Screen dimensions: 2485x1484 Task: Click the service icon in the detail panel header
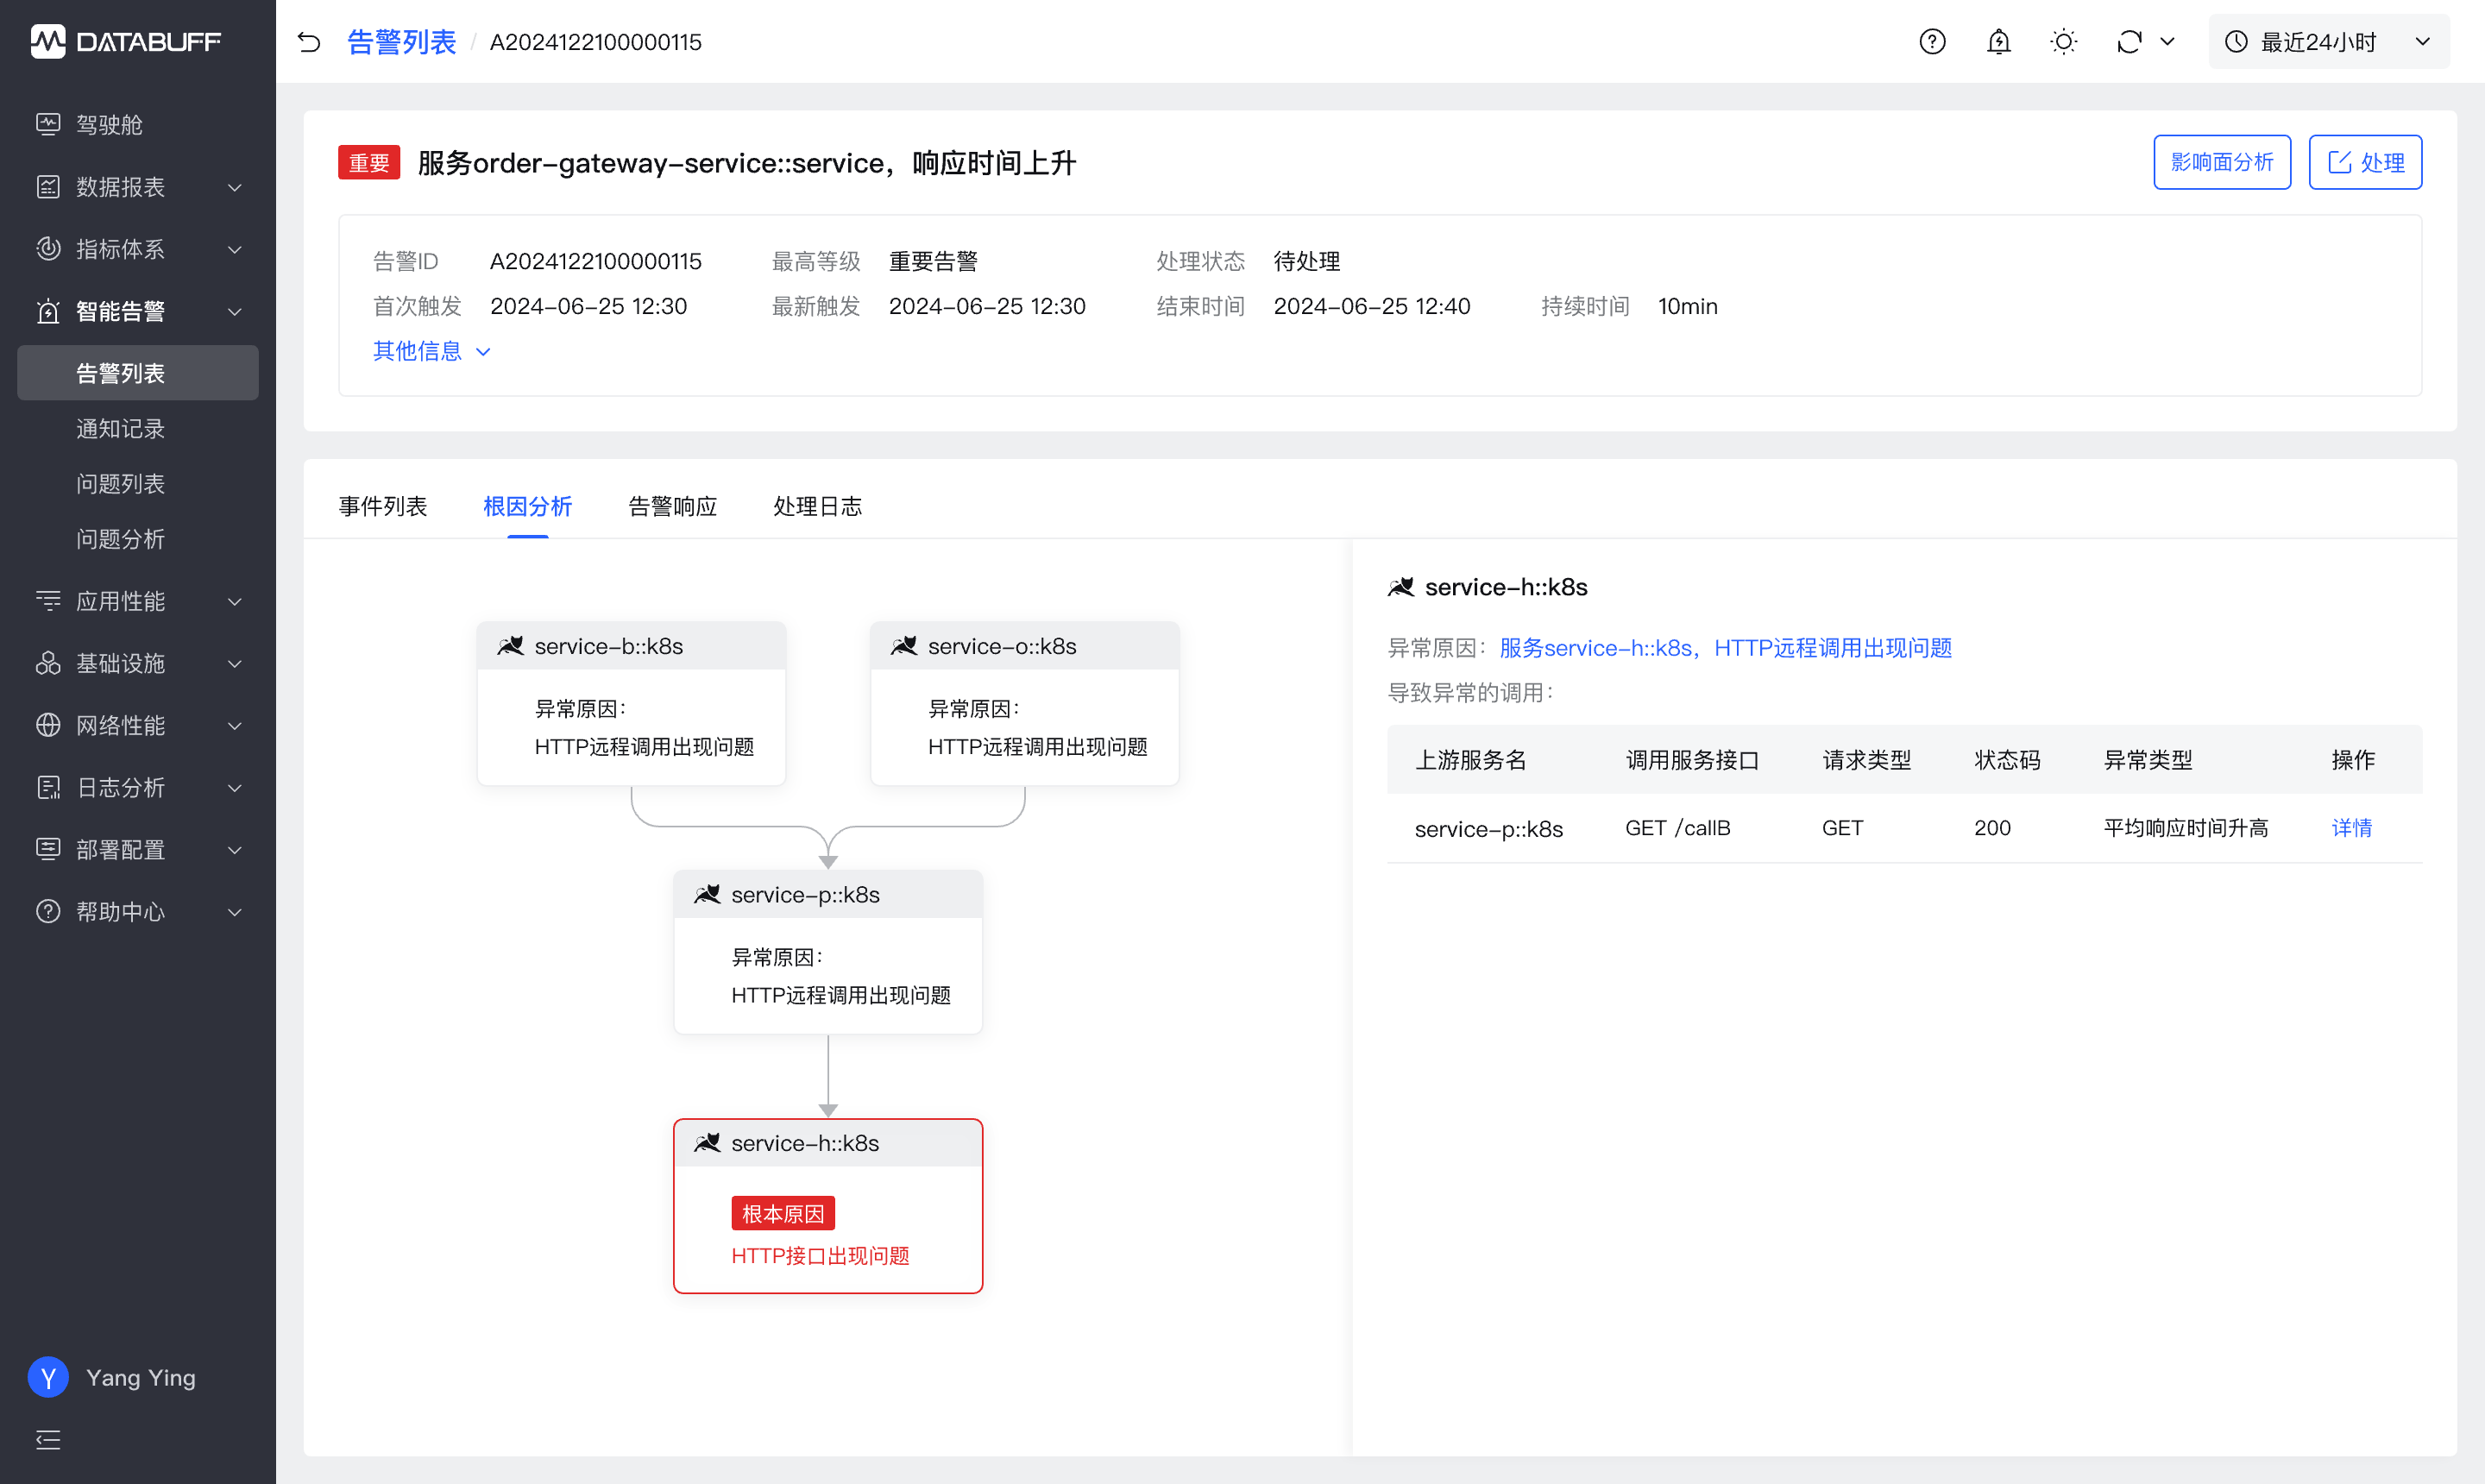click(x=1401, y=587)
